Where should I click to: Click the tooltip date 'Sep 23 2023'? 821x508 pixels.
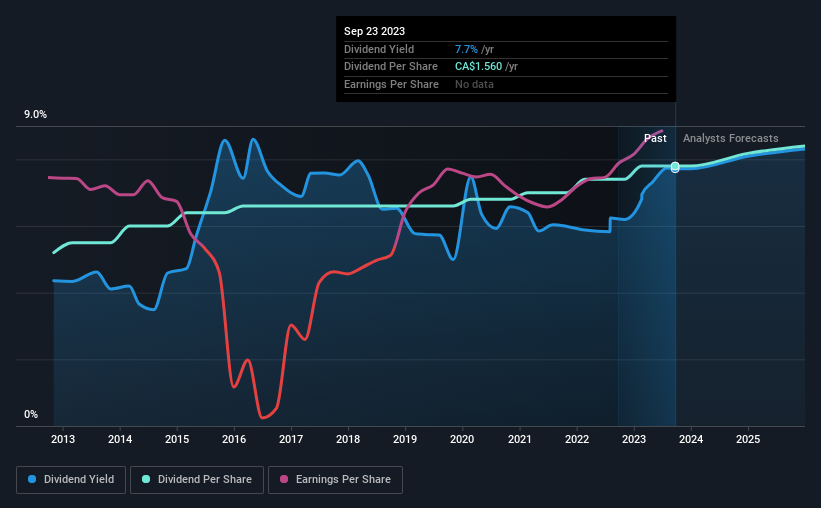coord(374,31)
